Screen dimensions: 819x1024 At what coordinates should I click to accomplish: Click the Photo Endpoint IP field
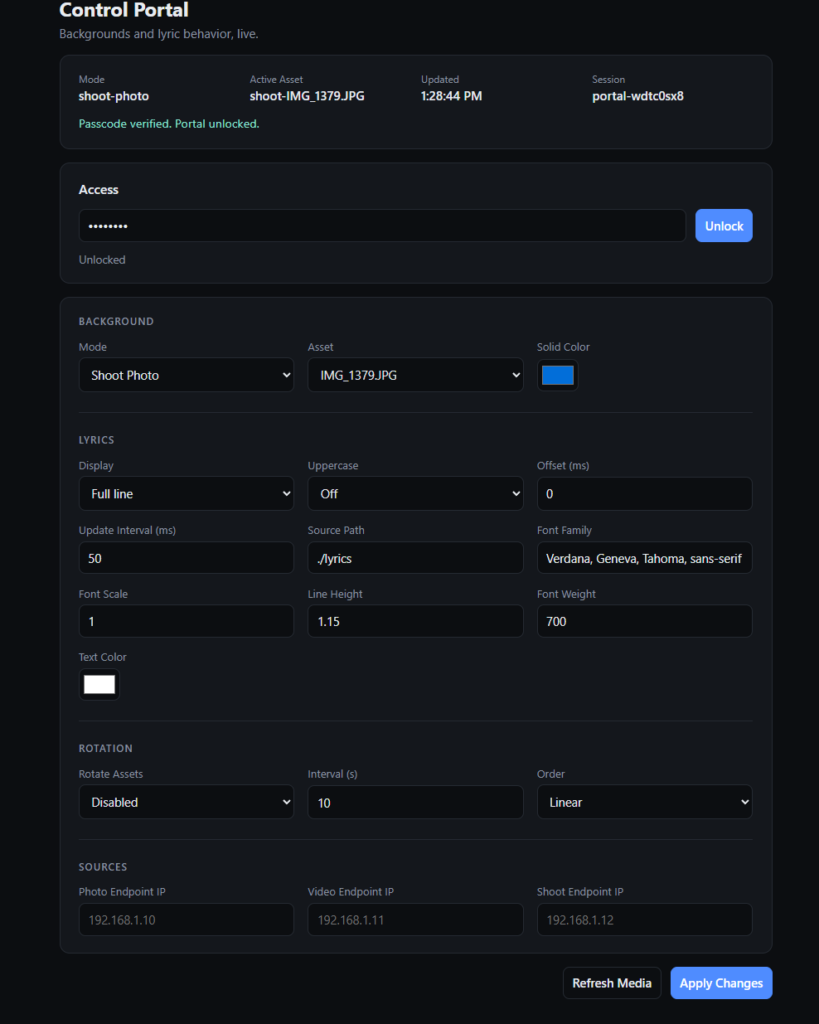(186, 920)
